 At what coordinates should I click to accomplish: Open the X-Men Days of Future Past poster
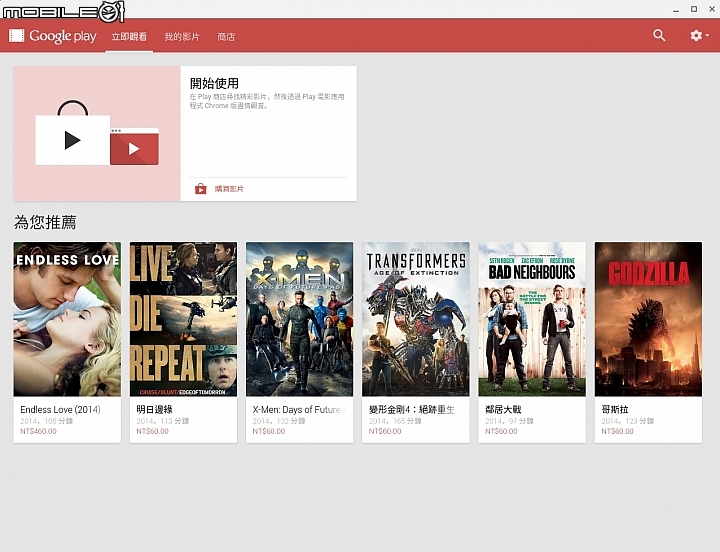[x=299, y=319]
